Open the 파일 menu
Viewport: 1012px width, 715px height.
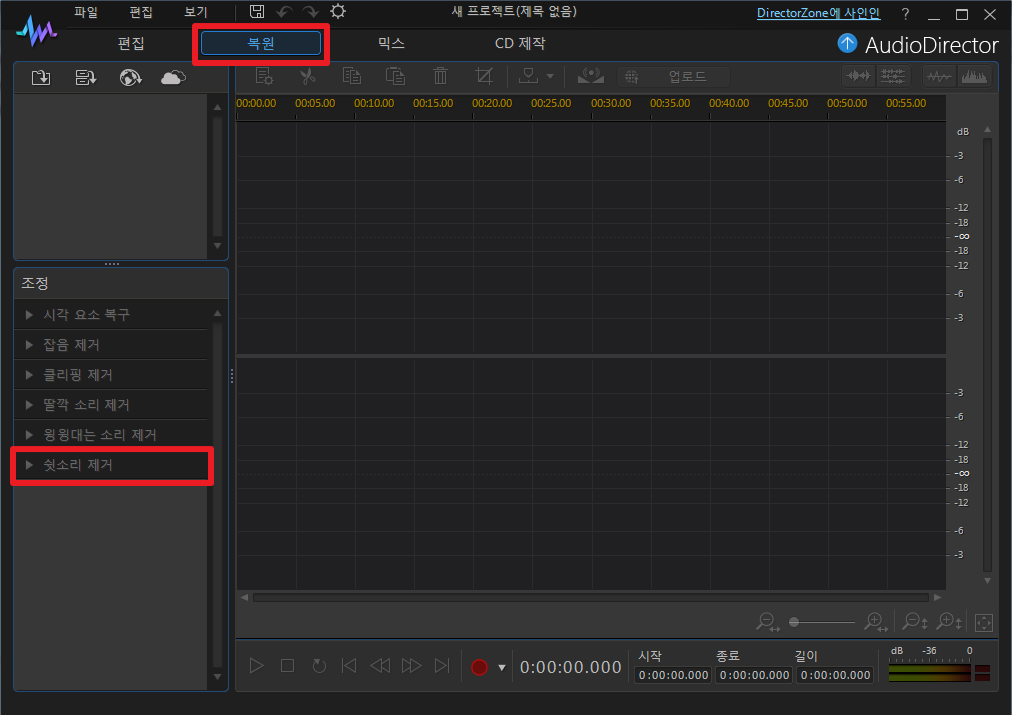85,12
